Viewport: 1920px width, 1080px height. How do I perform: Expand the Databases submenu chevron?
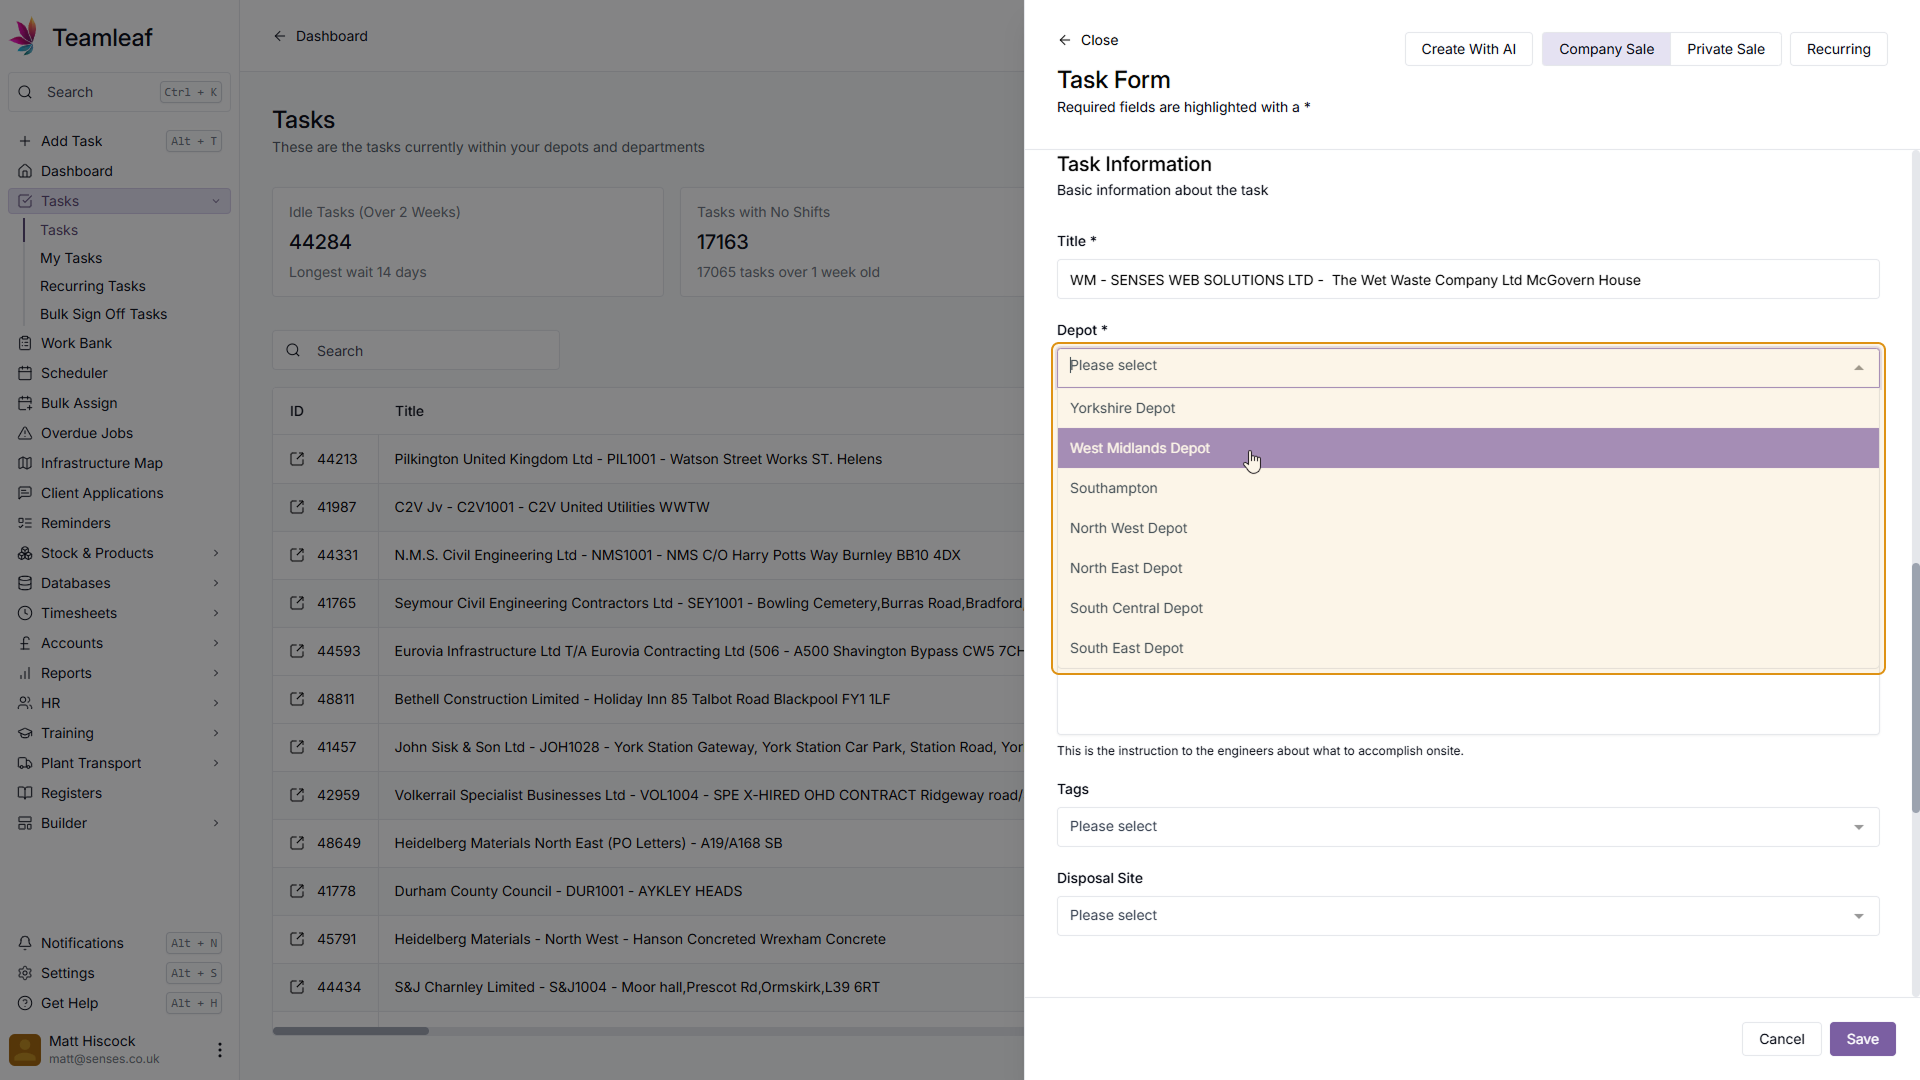[216, 583]
